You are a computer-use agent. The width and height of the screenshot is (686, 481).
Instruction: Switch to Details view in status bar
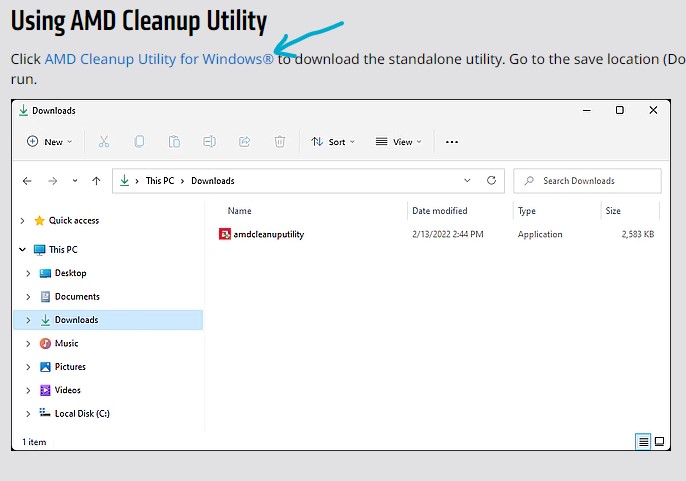pyautogui.click(x=643, y=442)
